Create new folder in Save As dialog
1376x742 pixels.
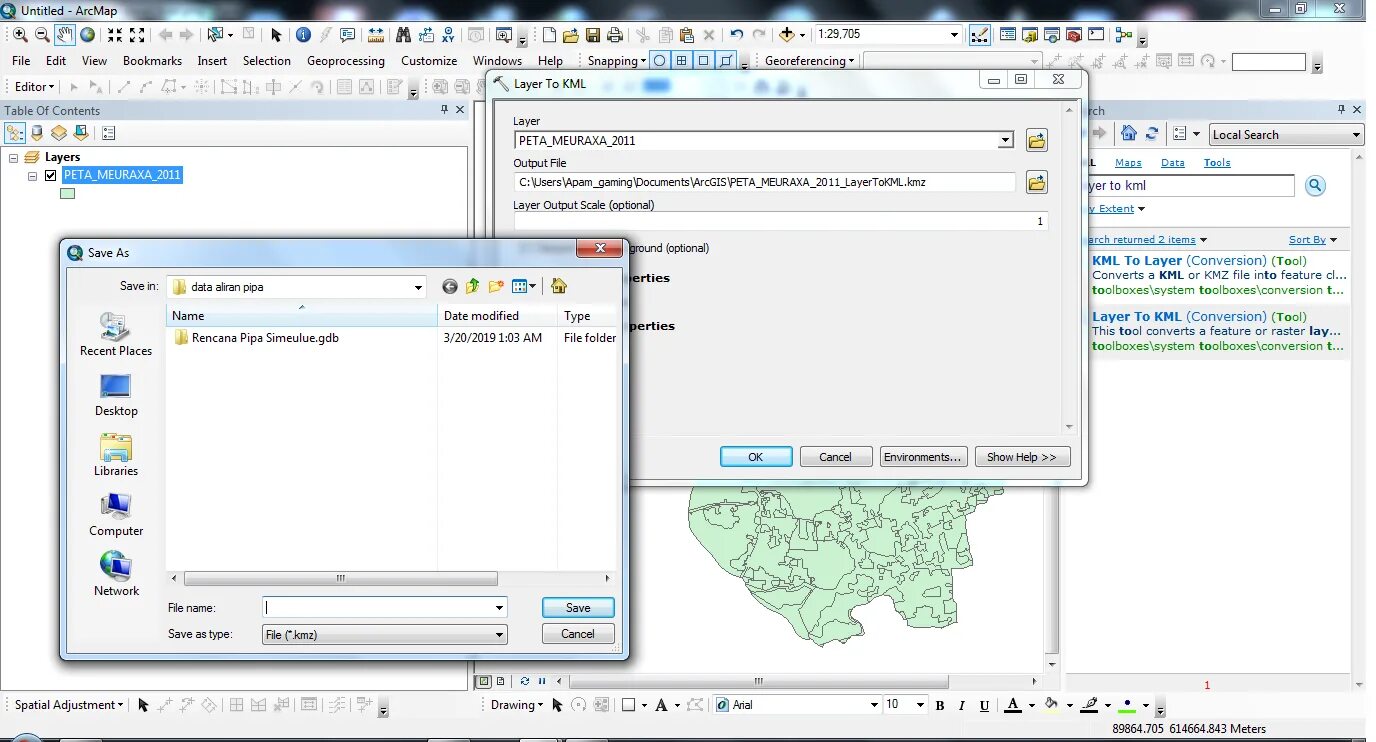click(495, 287)
